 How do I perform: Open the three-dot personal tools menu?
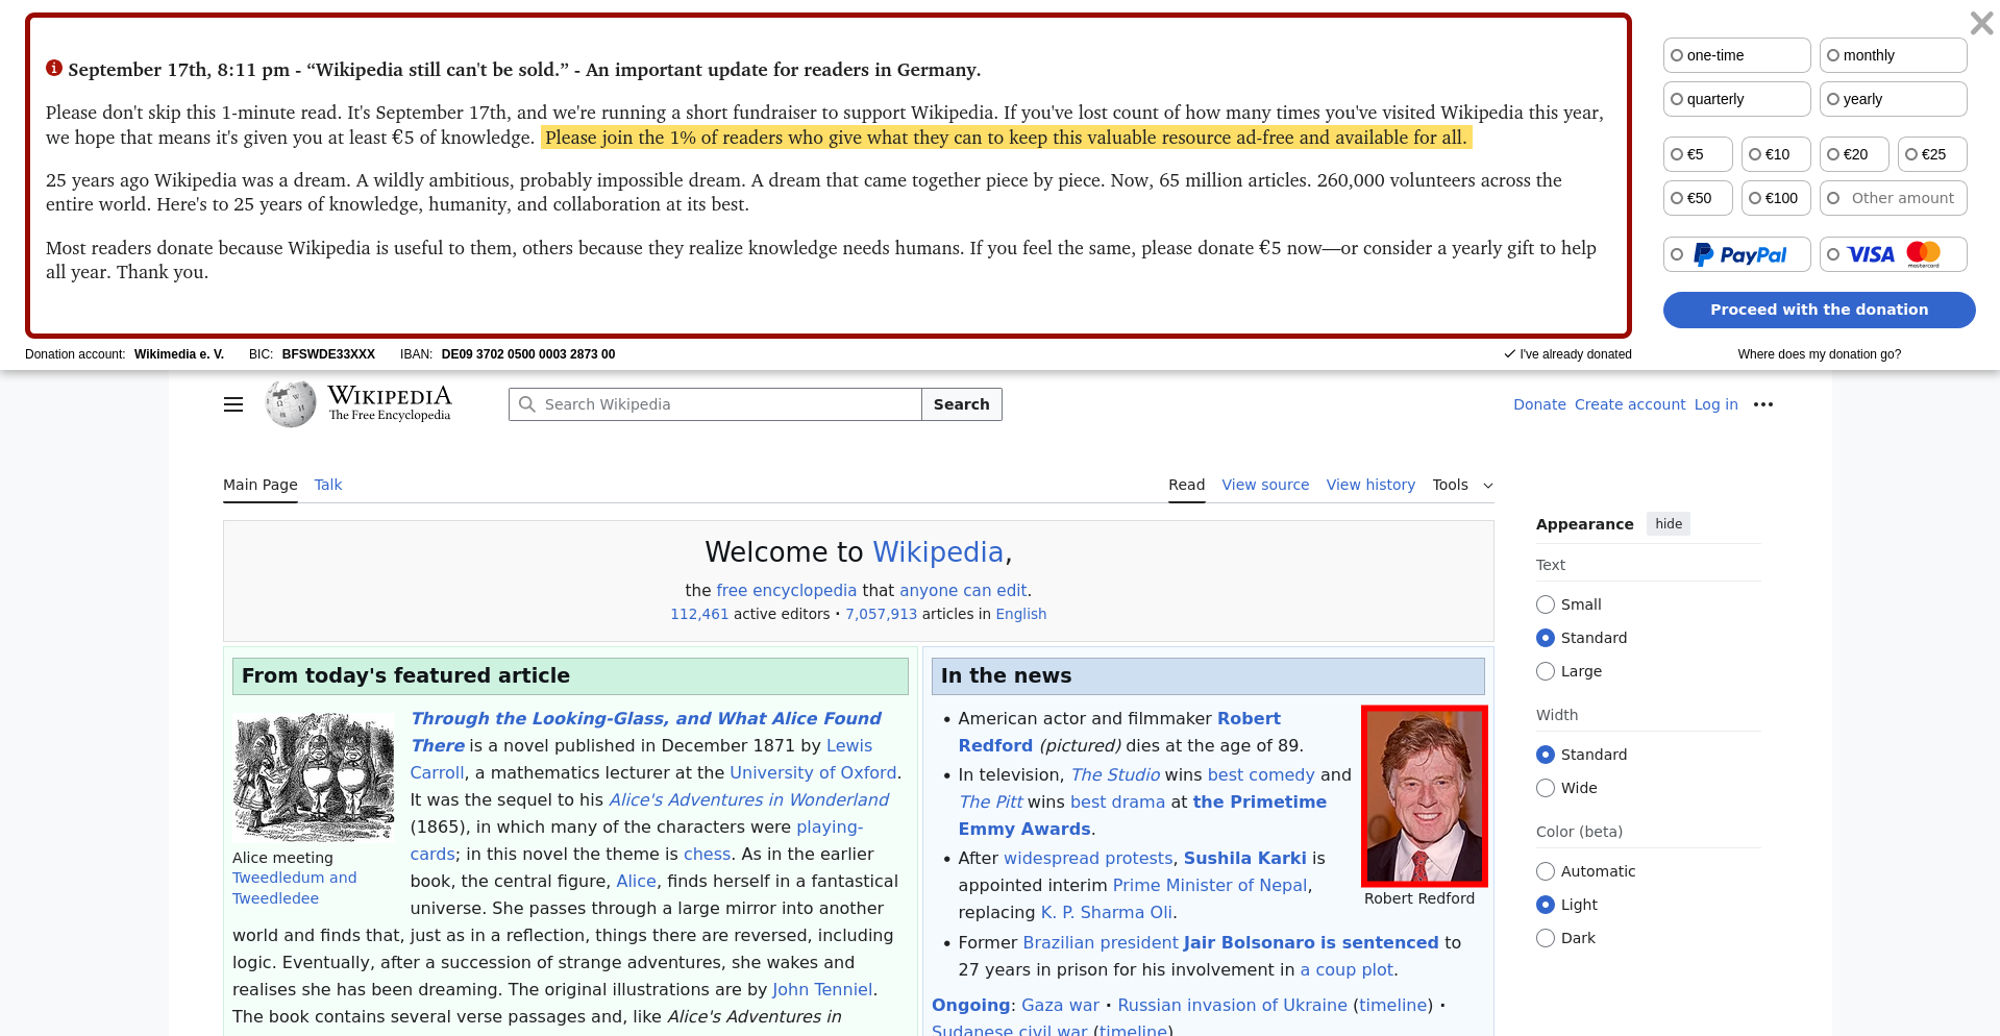[x=1763, y=404]
